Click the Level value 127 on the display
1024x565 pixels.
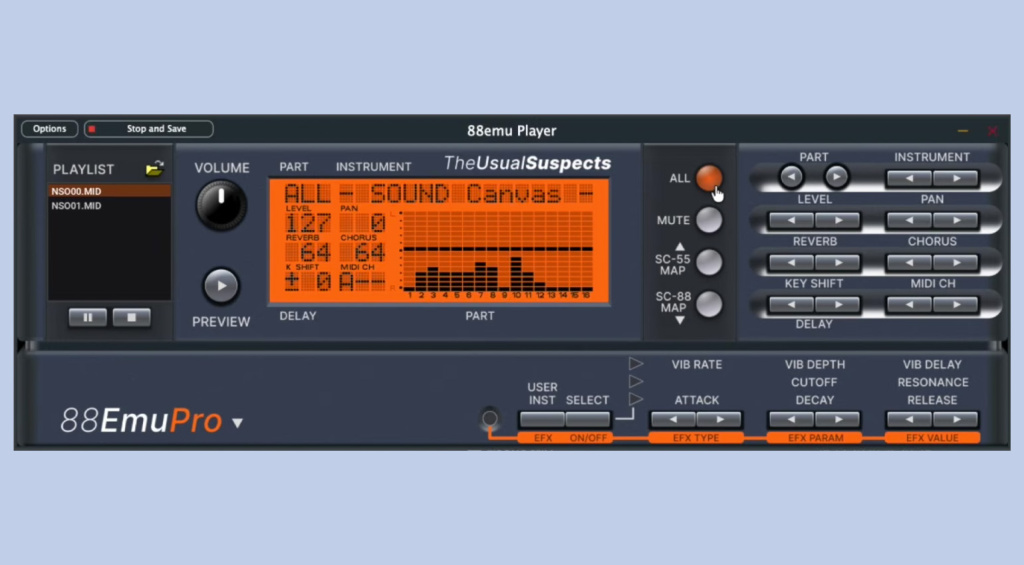point(308,223)
